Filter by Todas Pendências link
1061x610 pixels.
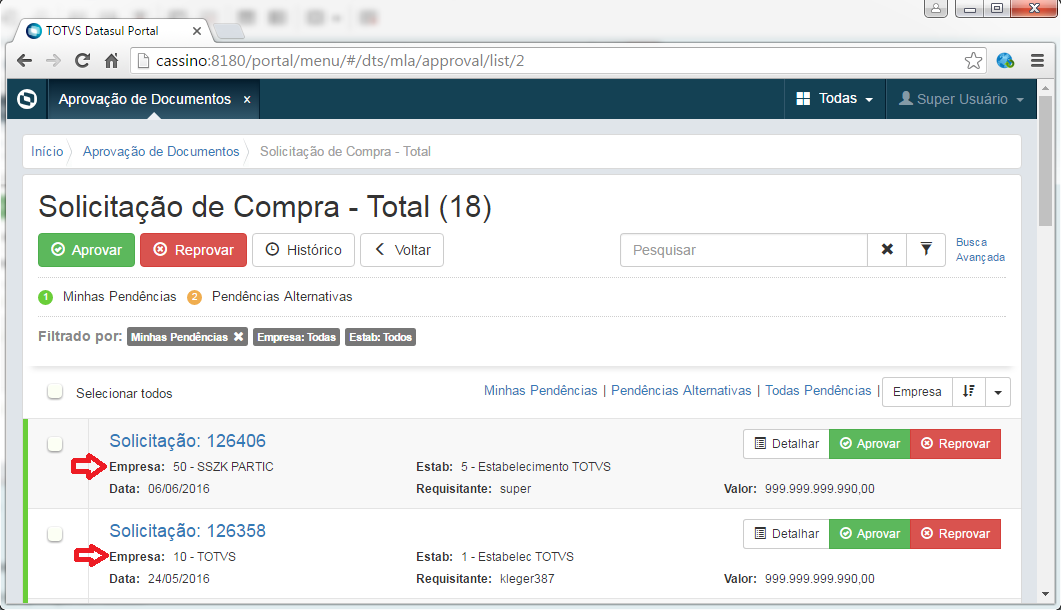pos(818,391)
